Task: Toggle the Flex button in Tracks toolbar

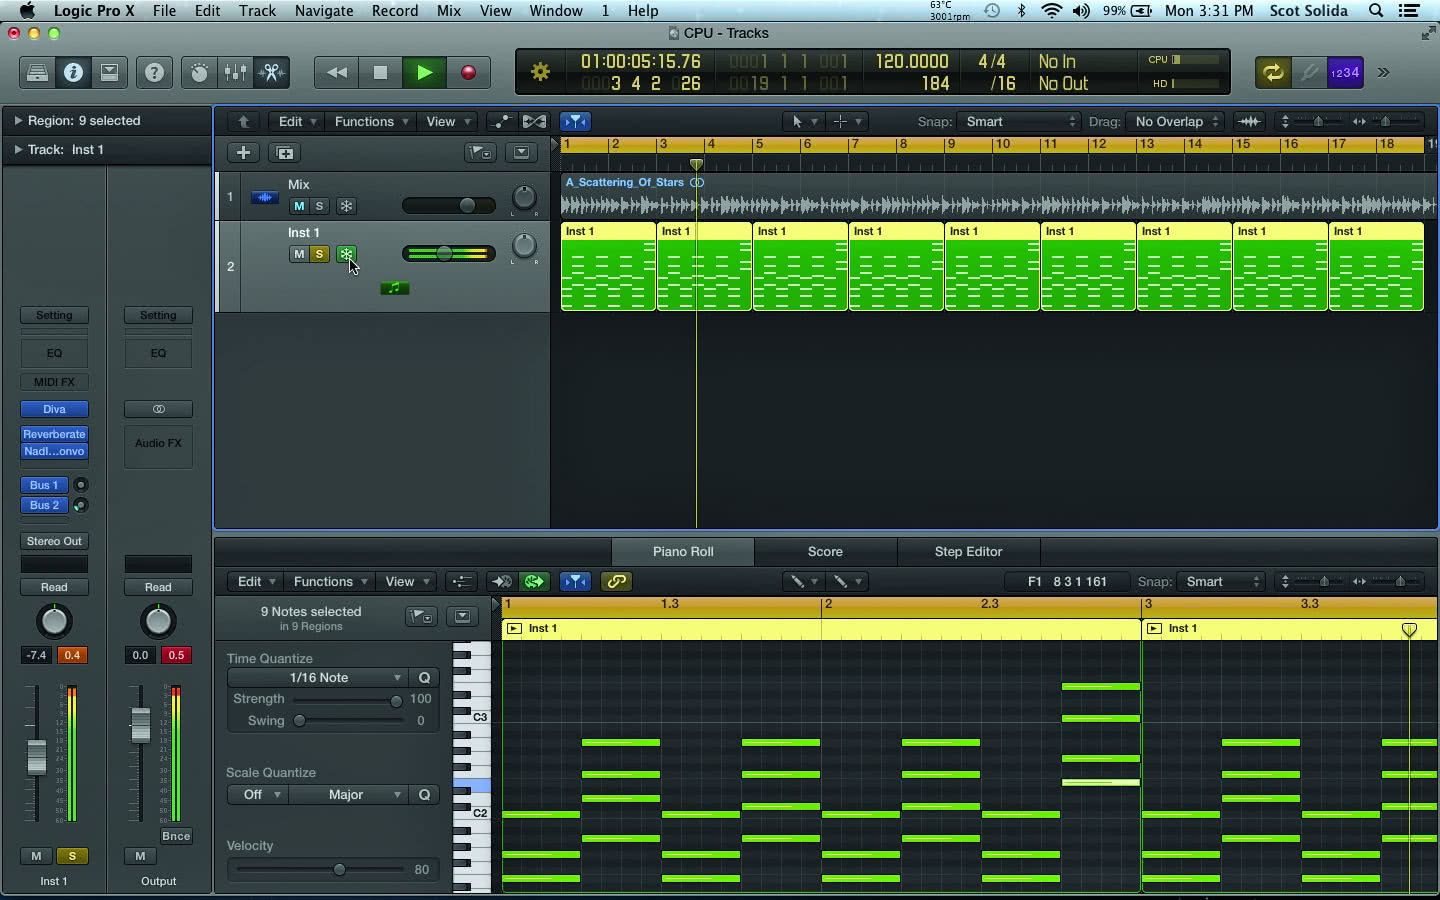Action: click(x=535, y=121)
